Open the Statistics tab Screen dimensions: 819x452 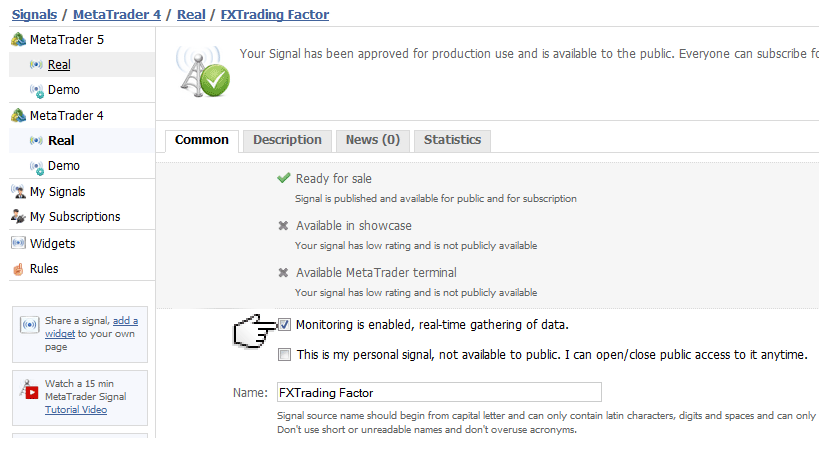point(452,140)
